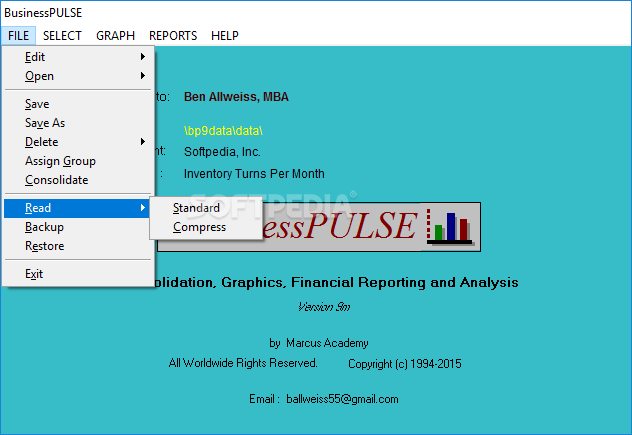Click the bar chart logo icon
Viewport: 632px width, 435px height.
pos(450,227)
